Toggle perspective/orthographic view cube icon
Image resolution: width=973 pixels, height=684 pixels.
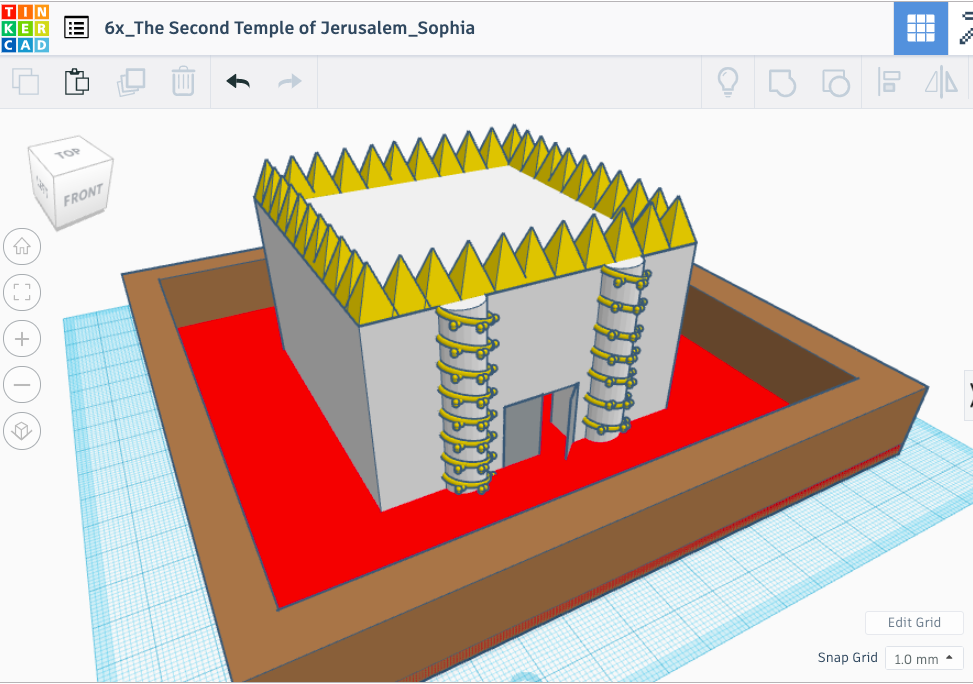22,431
